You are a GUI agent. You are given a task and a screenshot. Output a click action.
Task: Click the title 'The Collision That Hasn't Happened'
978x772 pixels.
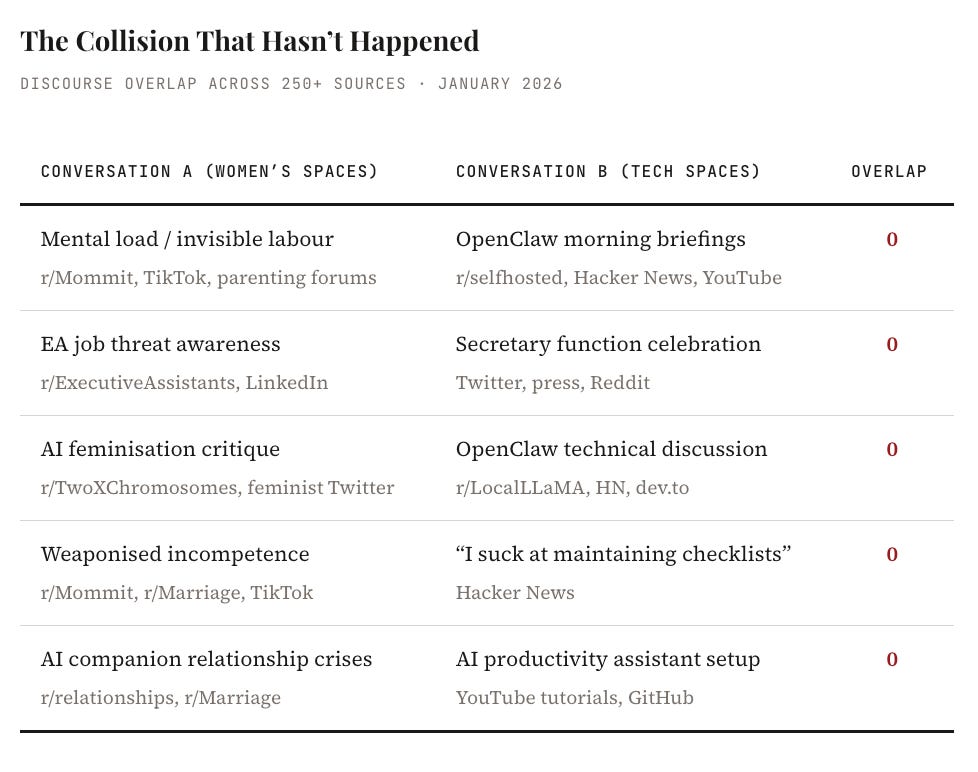coord(249,42)
